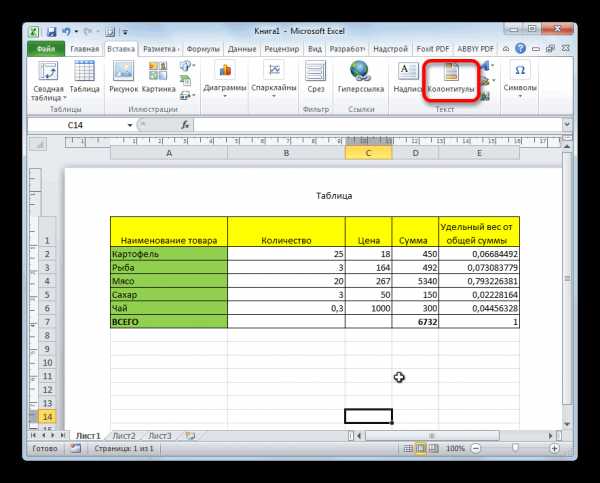Image resolution: width=600 pixels, height=483 pixels.
Task: Open the Файл tab
Action: coord(46,49)
